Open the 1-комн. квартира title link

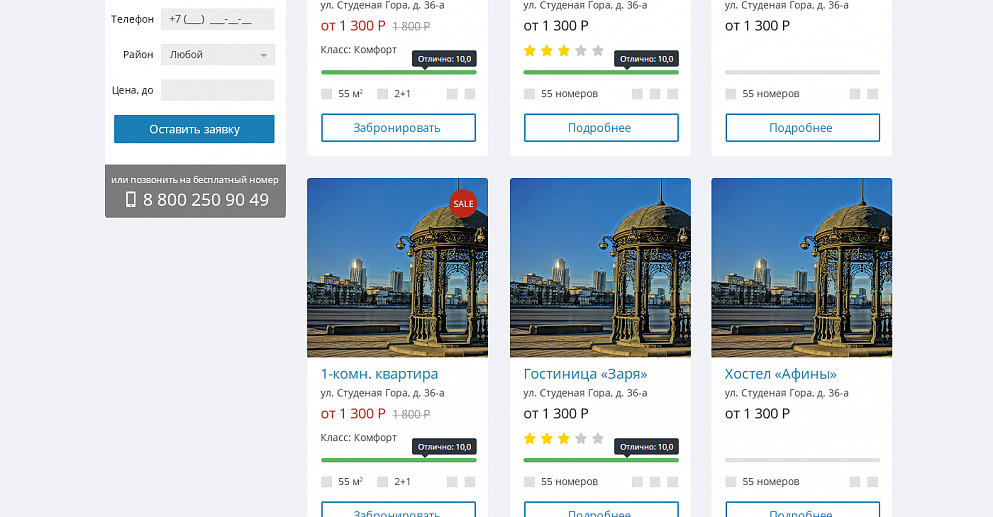pyautogui.click(x=379, y=374)
